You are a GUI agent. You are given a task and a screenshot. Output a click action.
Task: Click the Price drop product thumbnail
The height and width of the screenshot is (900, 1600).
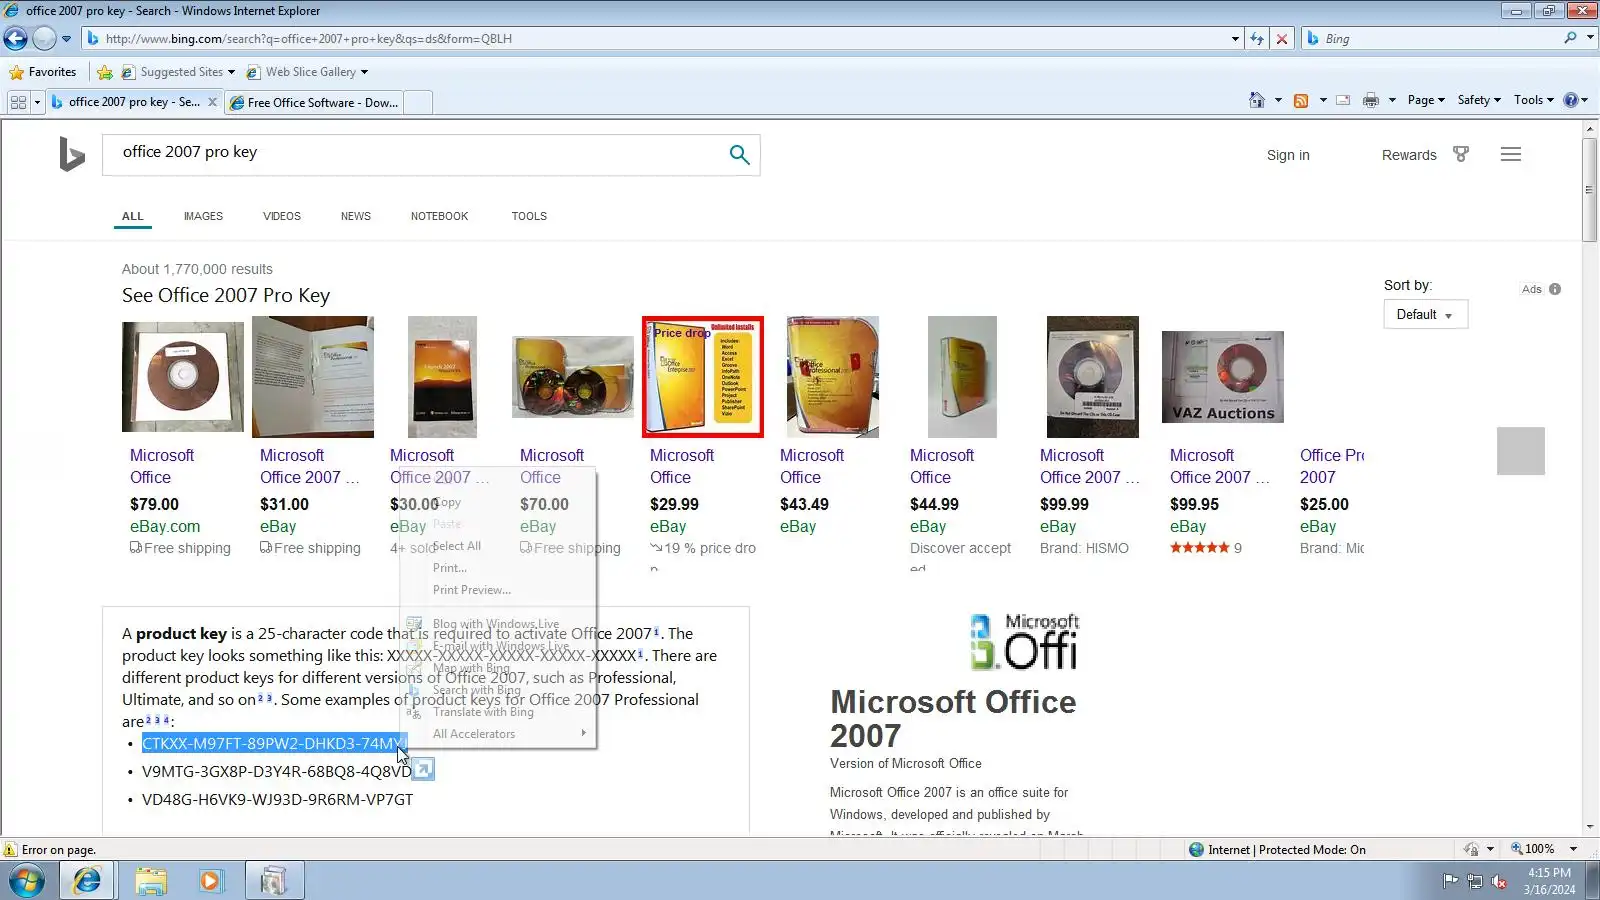coord(703,377)
